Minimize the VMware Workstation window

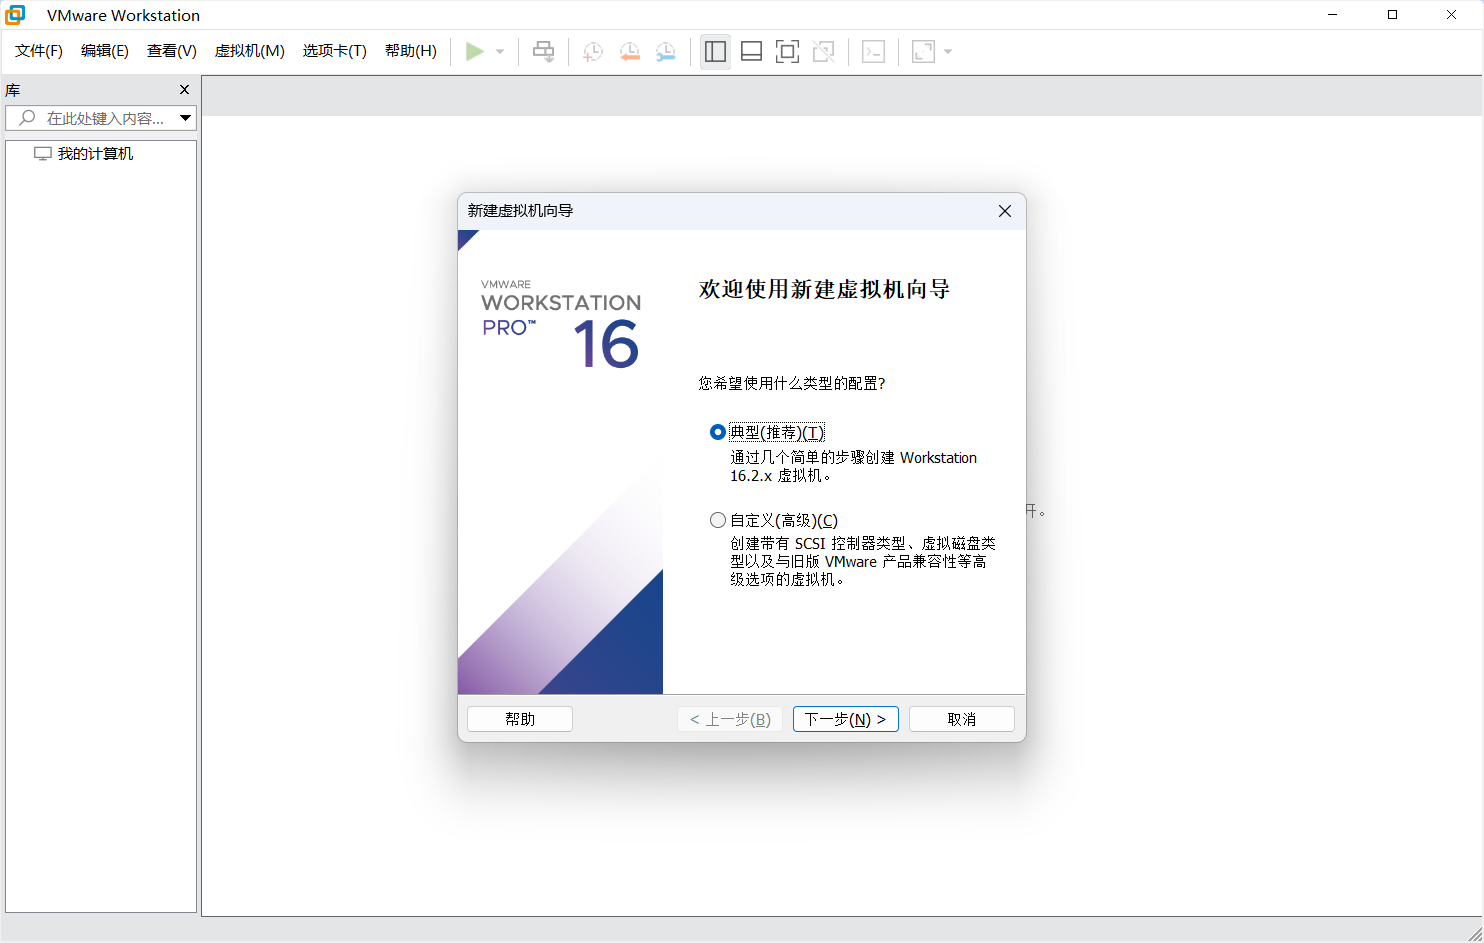[x=1333, y=15]
